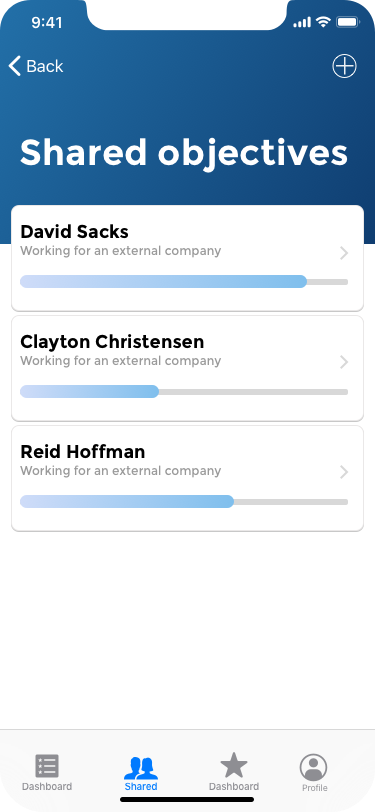Open the Clayton Christensen objective name

click(112, 341)
